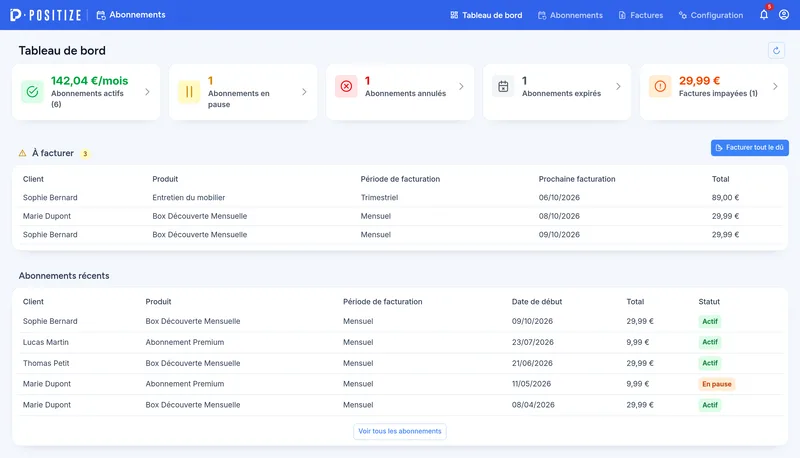Screen dimensions: 800x458
Task: Click the calendar icon for expired subscriptions
Action: pos(503,86)
